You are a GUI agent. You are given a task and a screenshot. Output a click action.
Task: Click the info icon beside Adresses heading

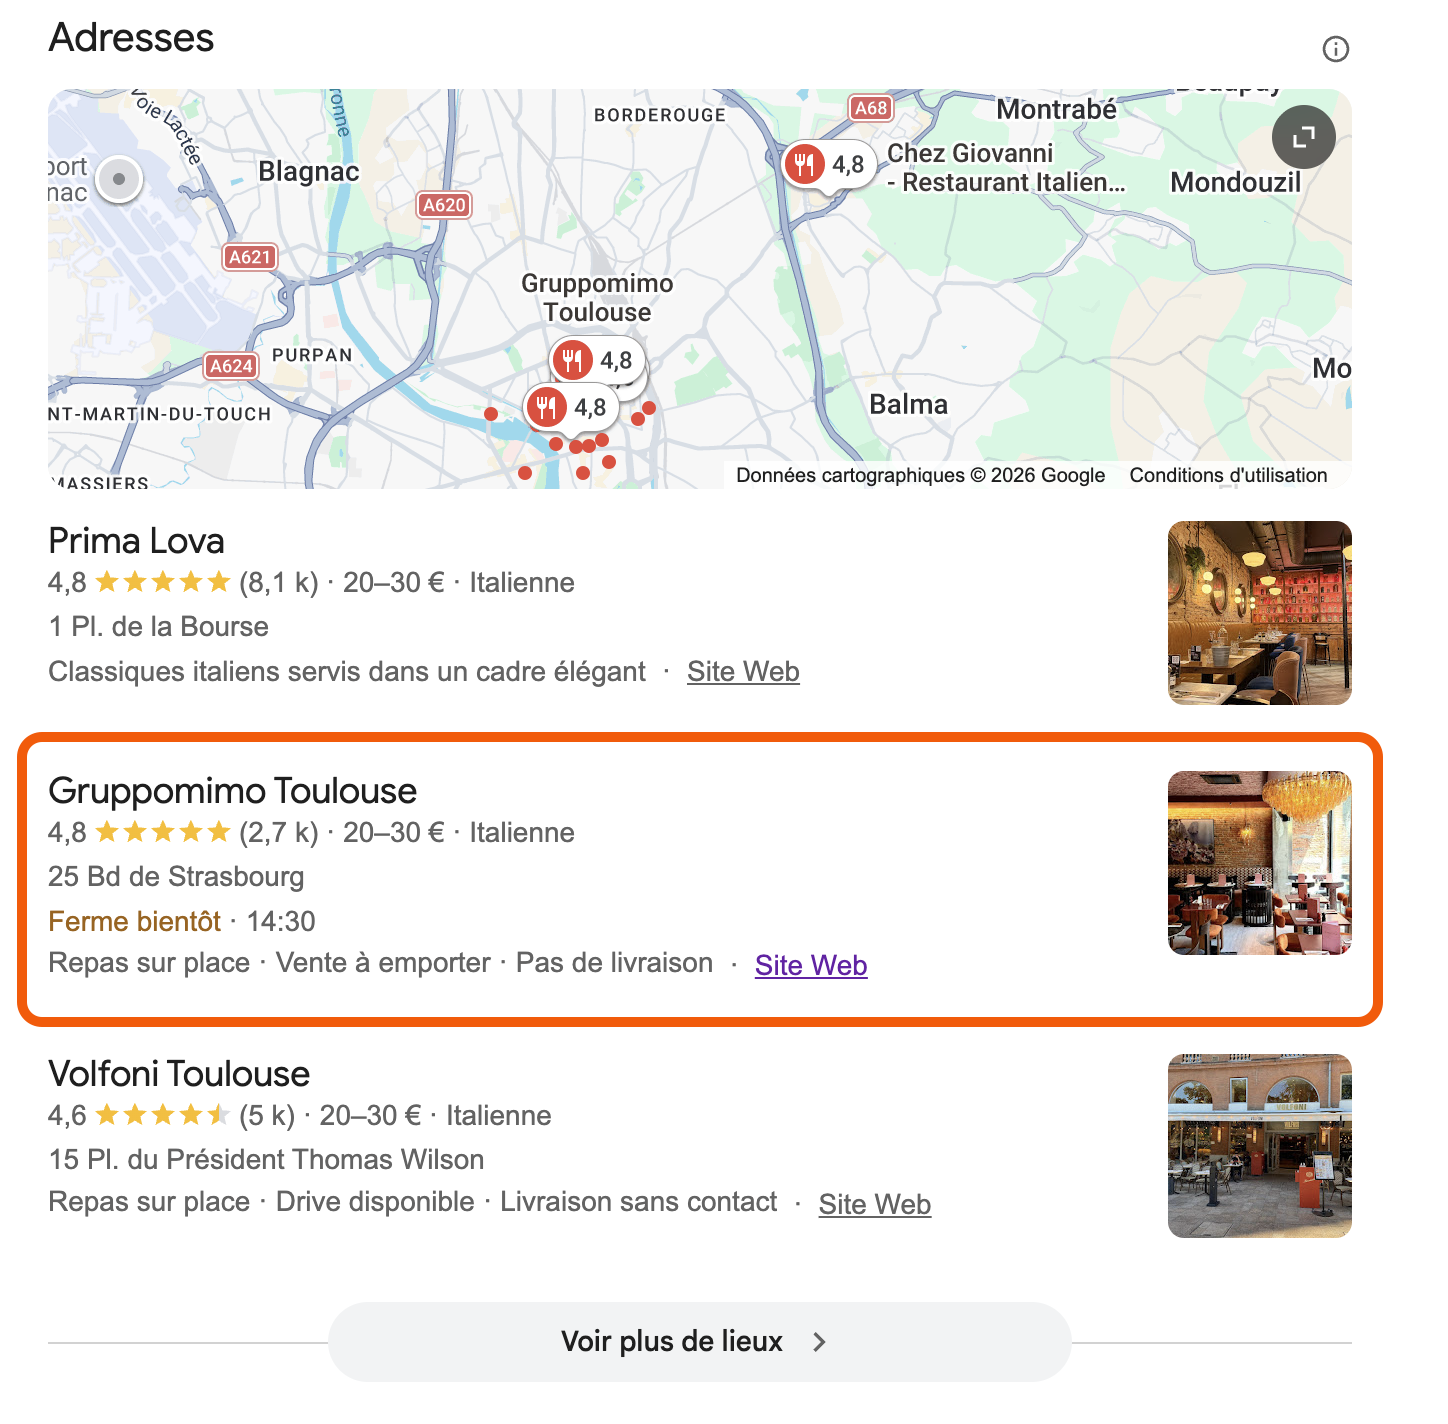(x=1335, y=49)
